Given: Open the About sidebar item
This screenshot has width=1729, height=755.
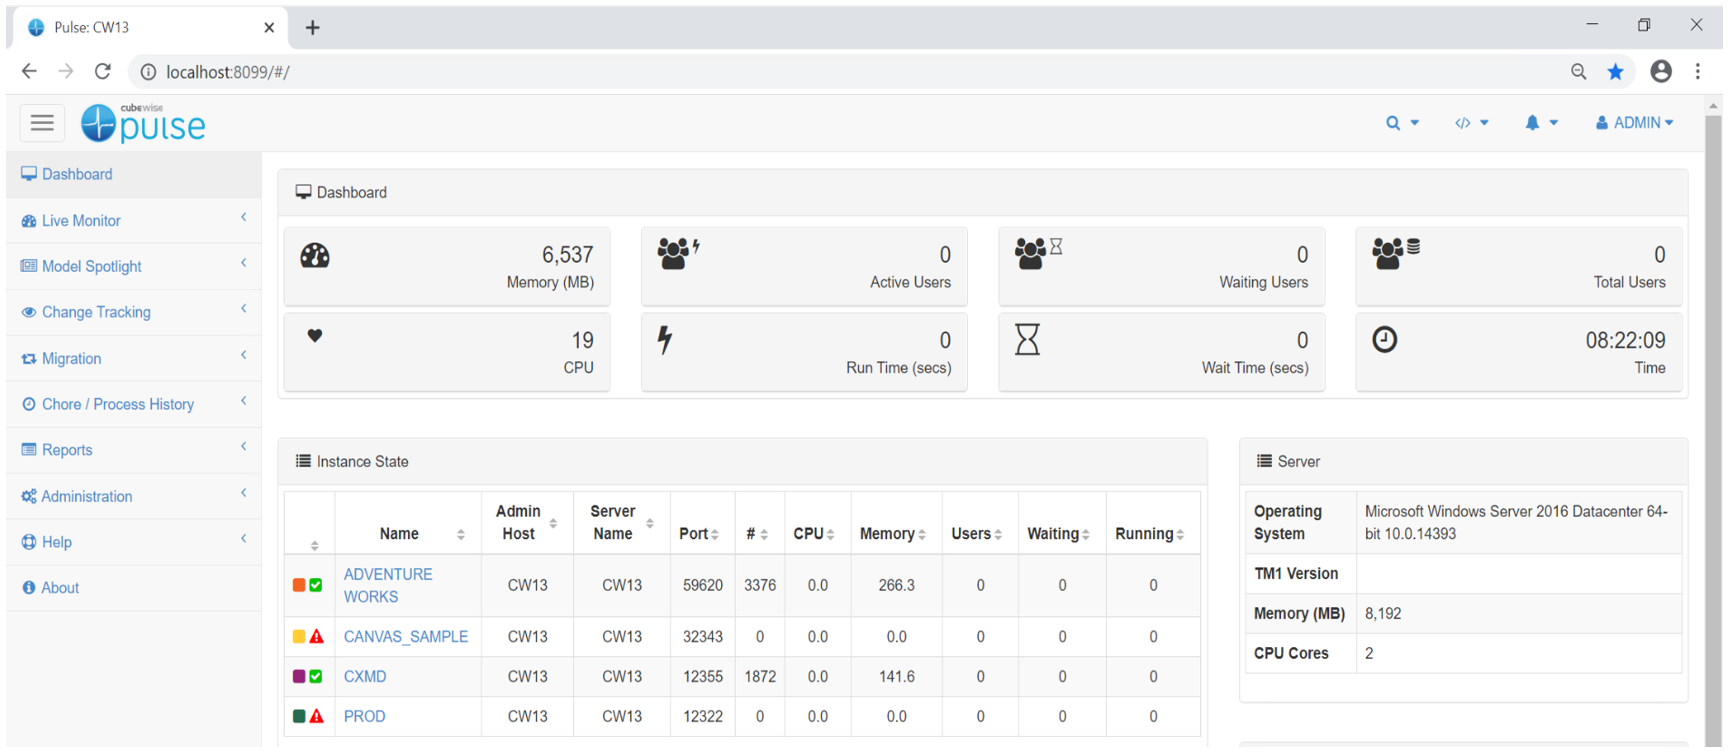Looking at the screenshot, I should tap(60, 588).
